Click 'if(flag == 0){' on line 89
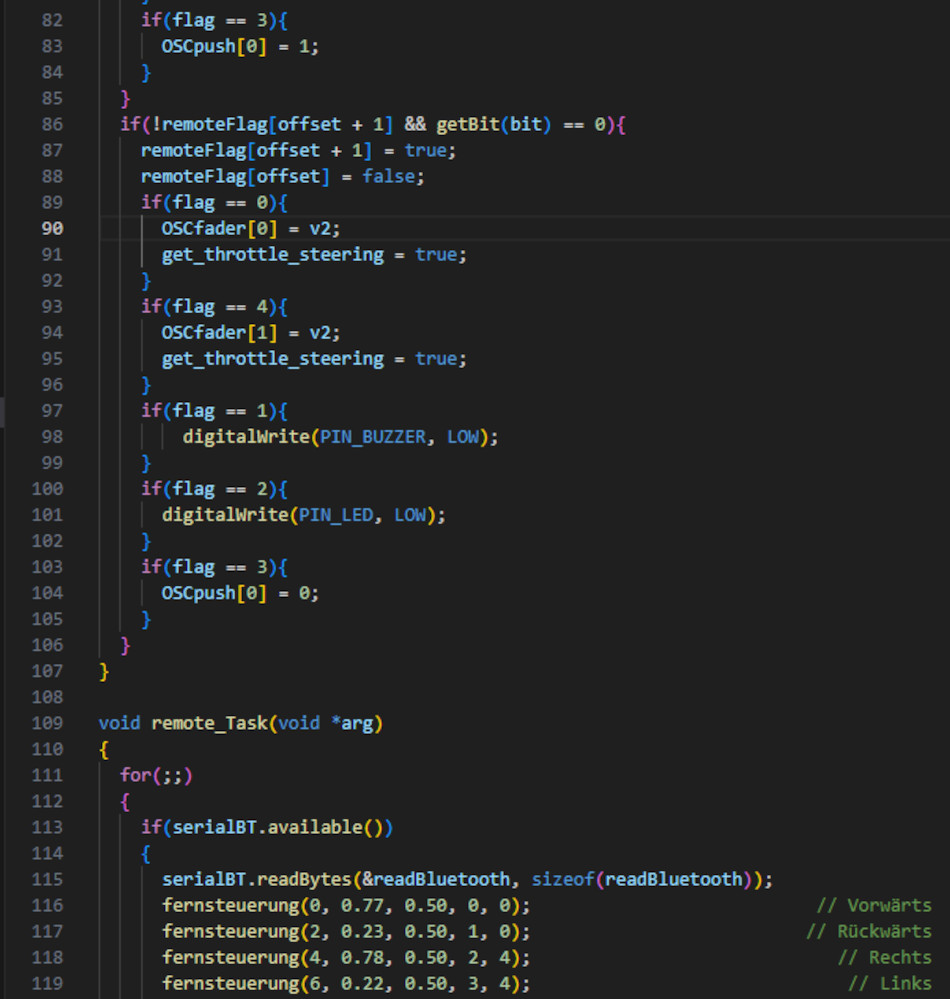The image size is (950, 999). tap(214, 203)
